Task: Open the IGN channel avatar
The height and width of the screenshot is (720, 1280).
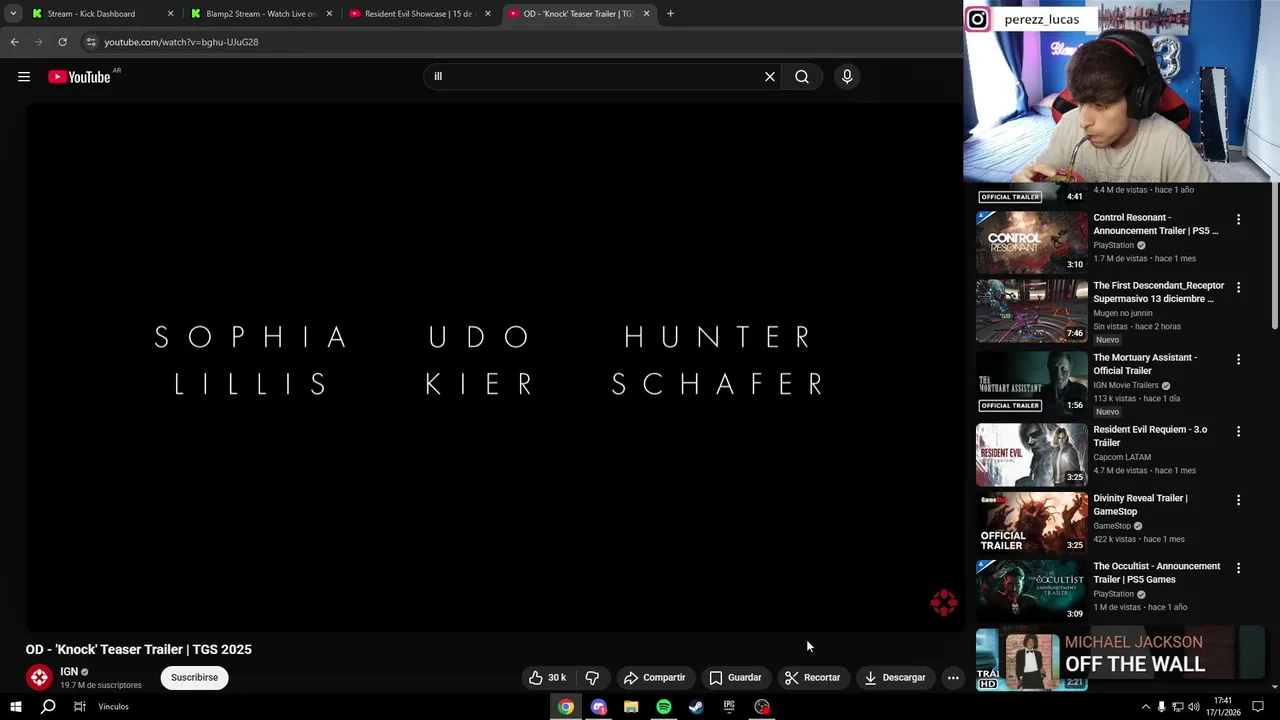Action: point(39,678)
